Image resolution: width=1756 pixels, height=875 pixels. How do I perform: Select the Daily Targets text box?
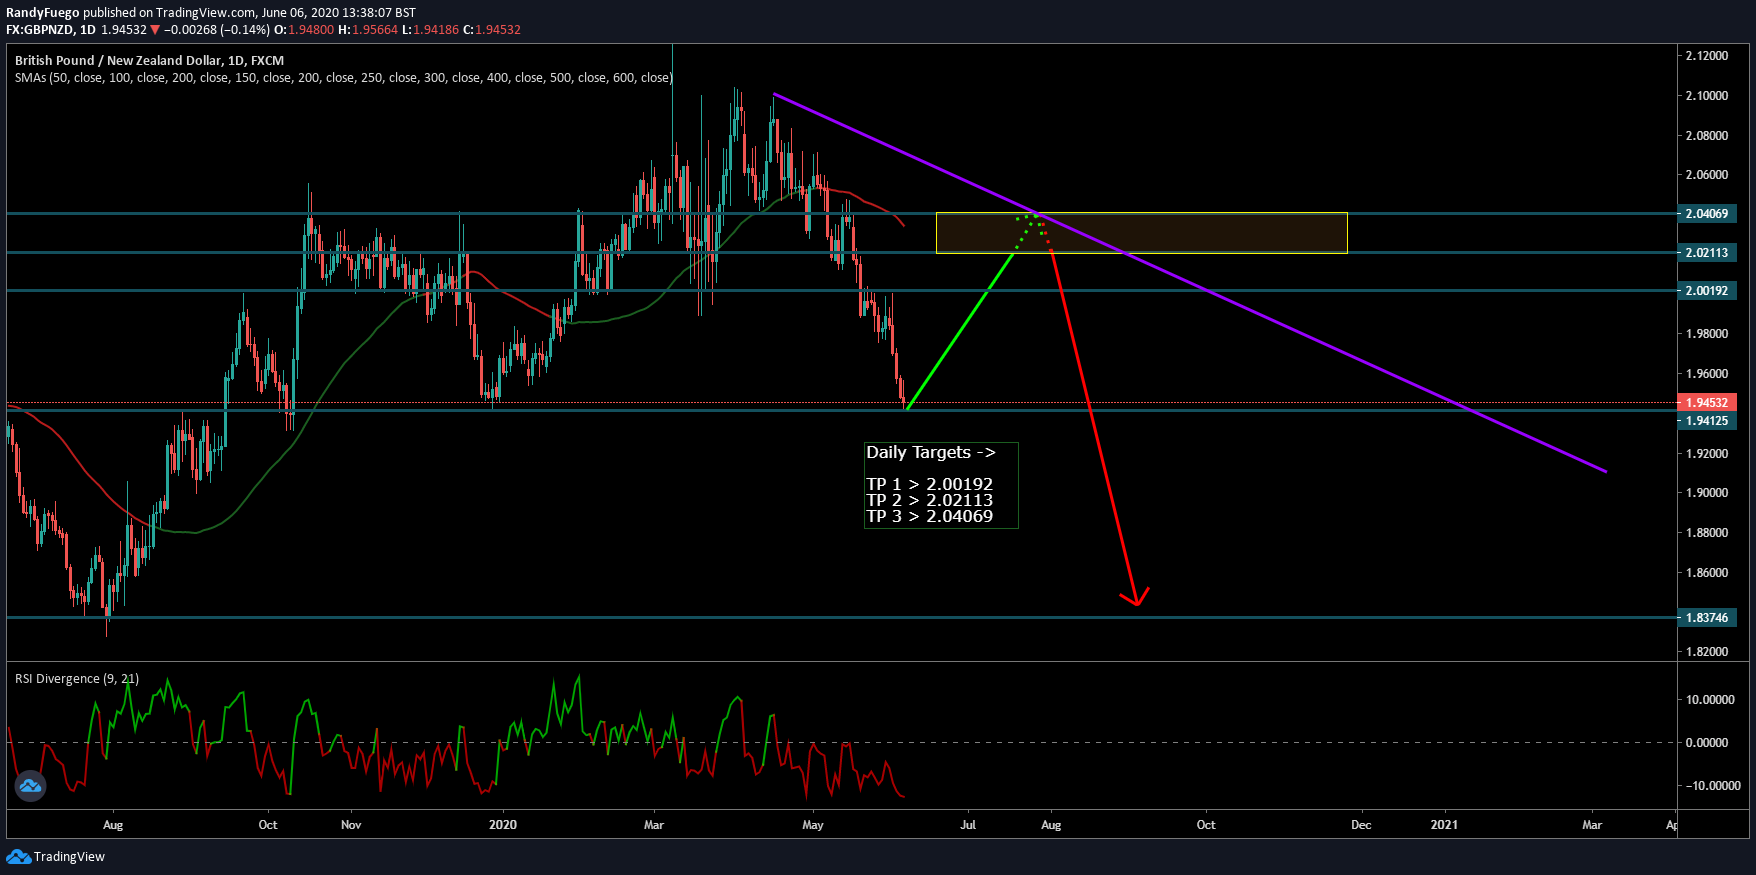click(x=941, y=485)
